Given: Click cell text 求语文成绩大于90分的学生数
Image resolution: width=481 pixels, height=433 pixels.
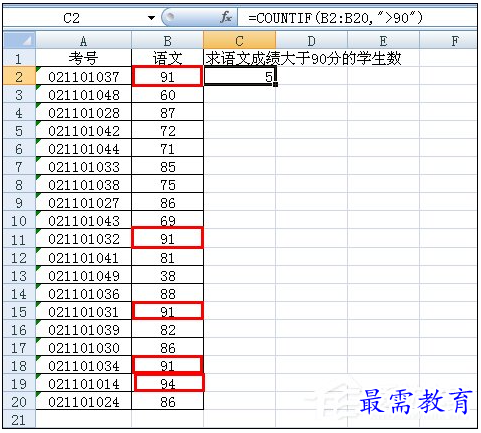Looking at the screenshot, I should pos(303,58).
